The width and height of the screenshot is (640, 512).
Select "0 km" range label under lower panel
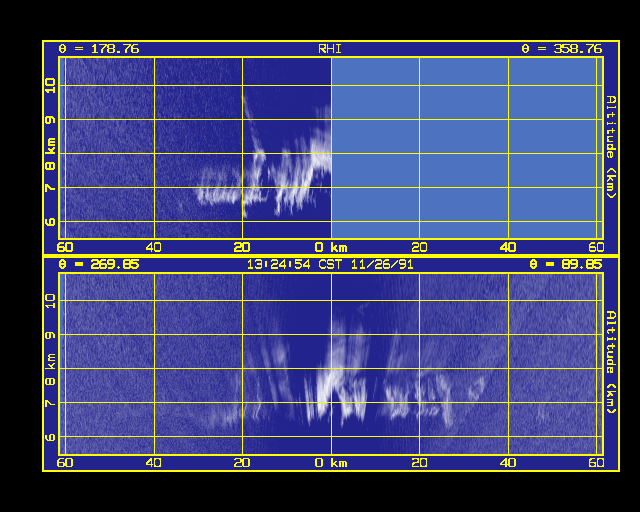[331, 463]
